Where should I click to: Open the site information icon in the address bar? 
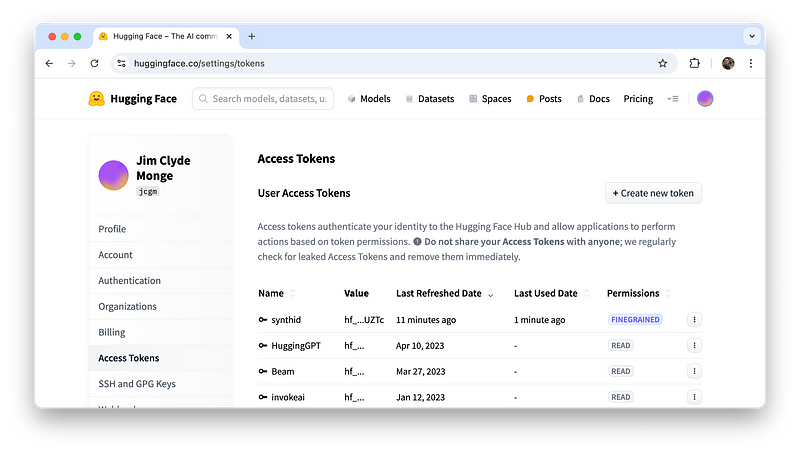pyautogui.click(x=121, y=63)
